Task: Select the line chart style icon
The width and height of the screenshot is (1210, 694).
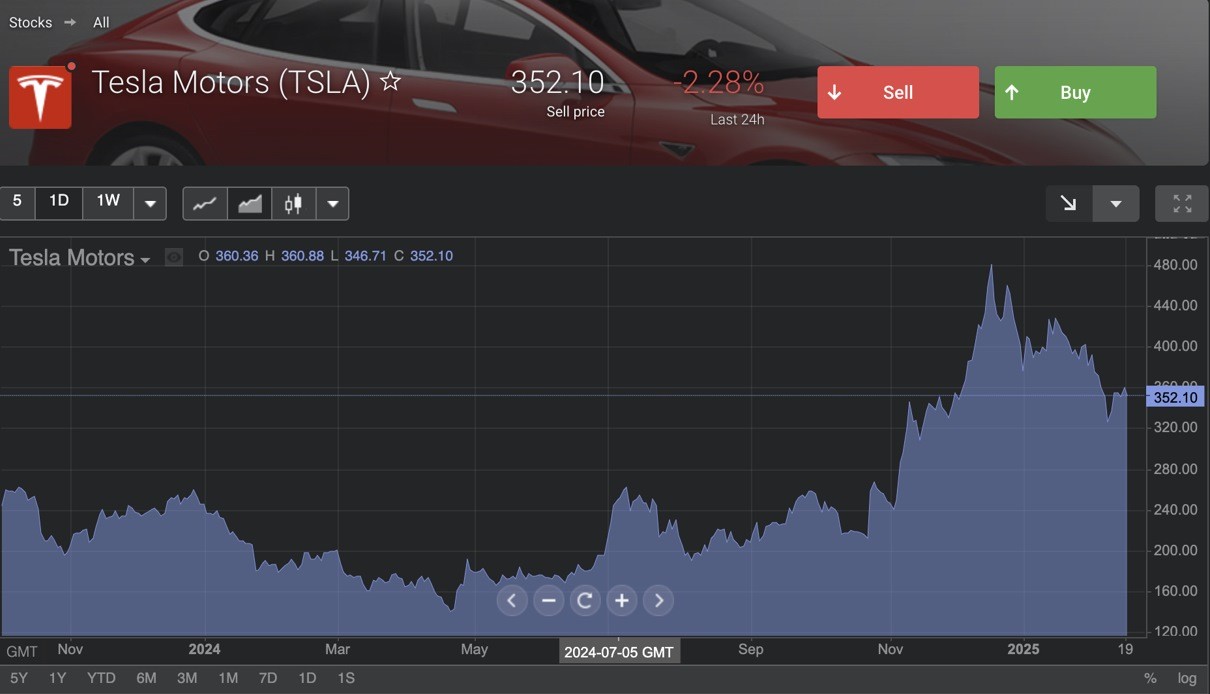Action: click(x=205, y=203)
